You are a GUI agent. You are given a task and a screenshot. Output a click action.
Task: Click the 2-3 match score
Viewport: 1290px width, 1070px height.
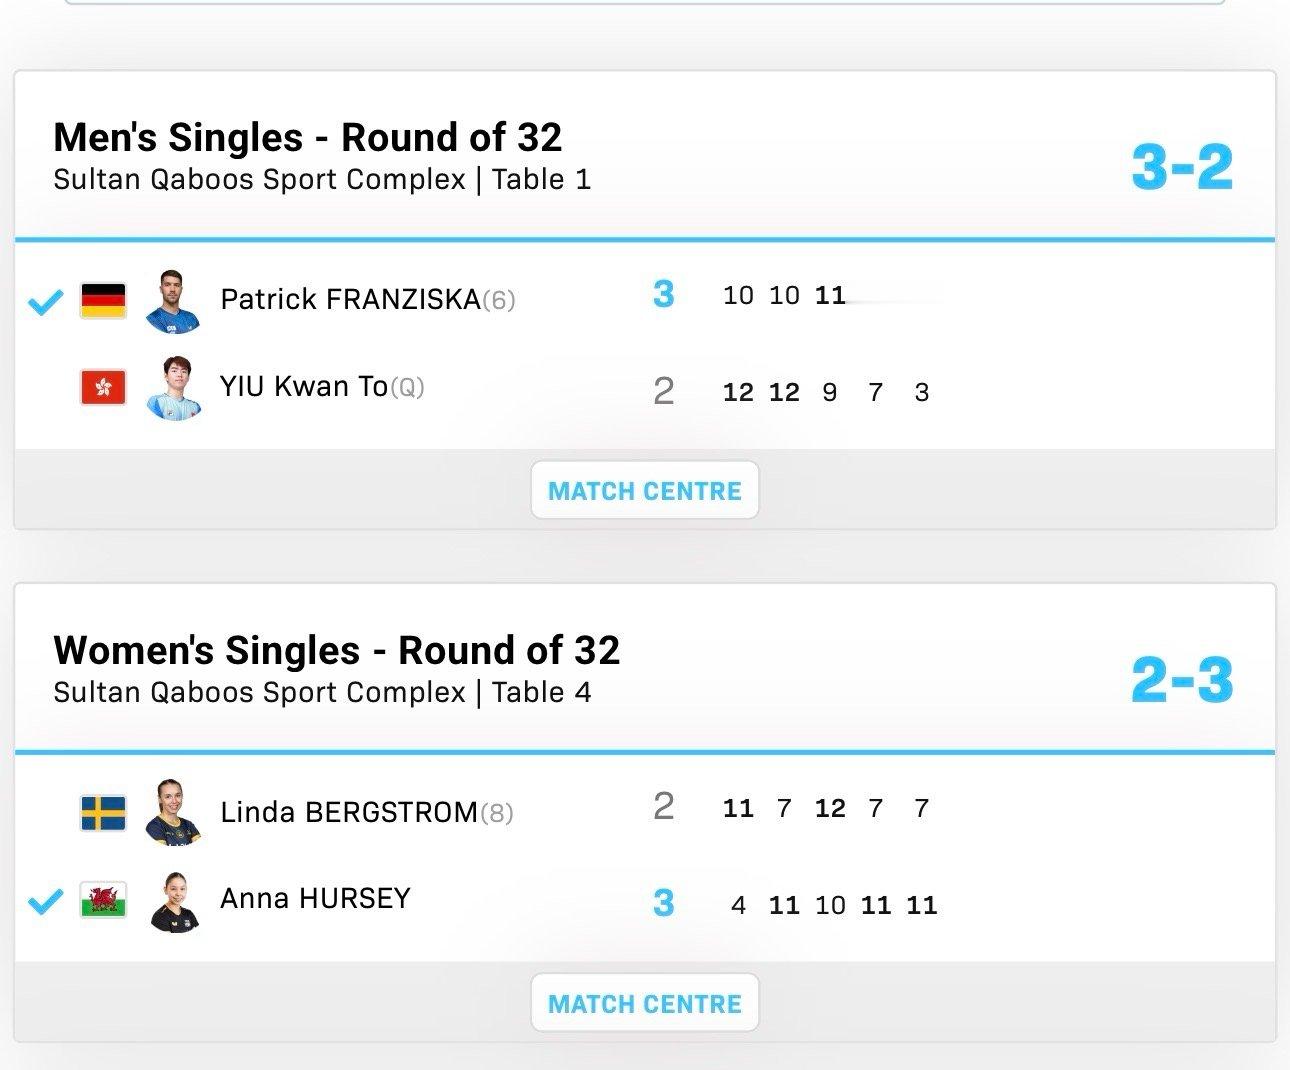coord(1182,680)
